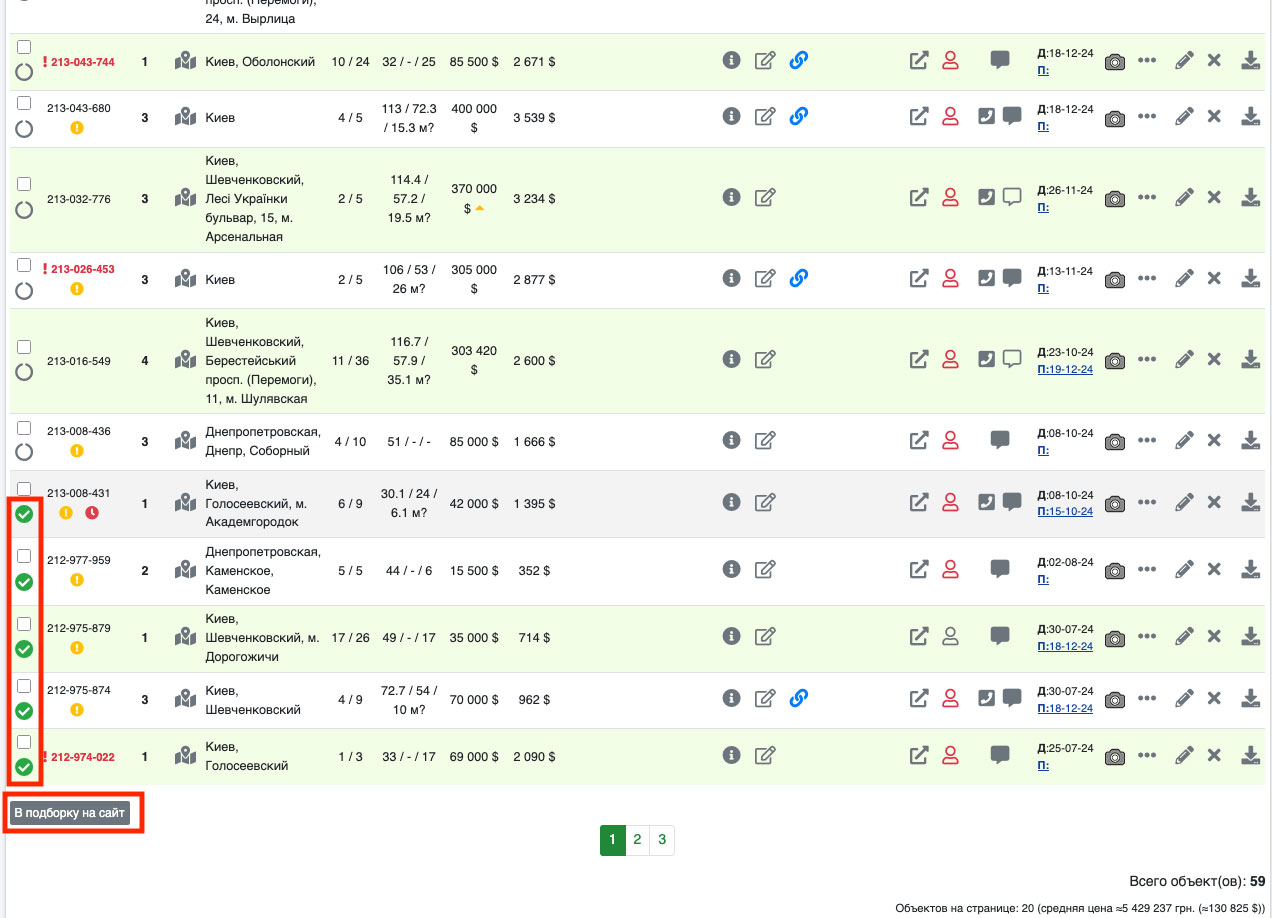Click the price 370 000 $ cell
Viewport: 1272px width, 918px height.
click(x=474, y=198)
